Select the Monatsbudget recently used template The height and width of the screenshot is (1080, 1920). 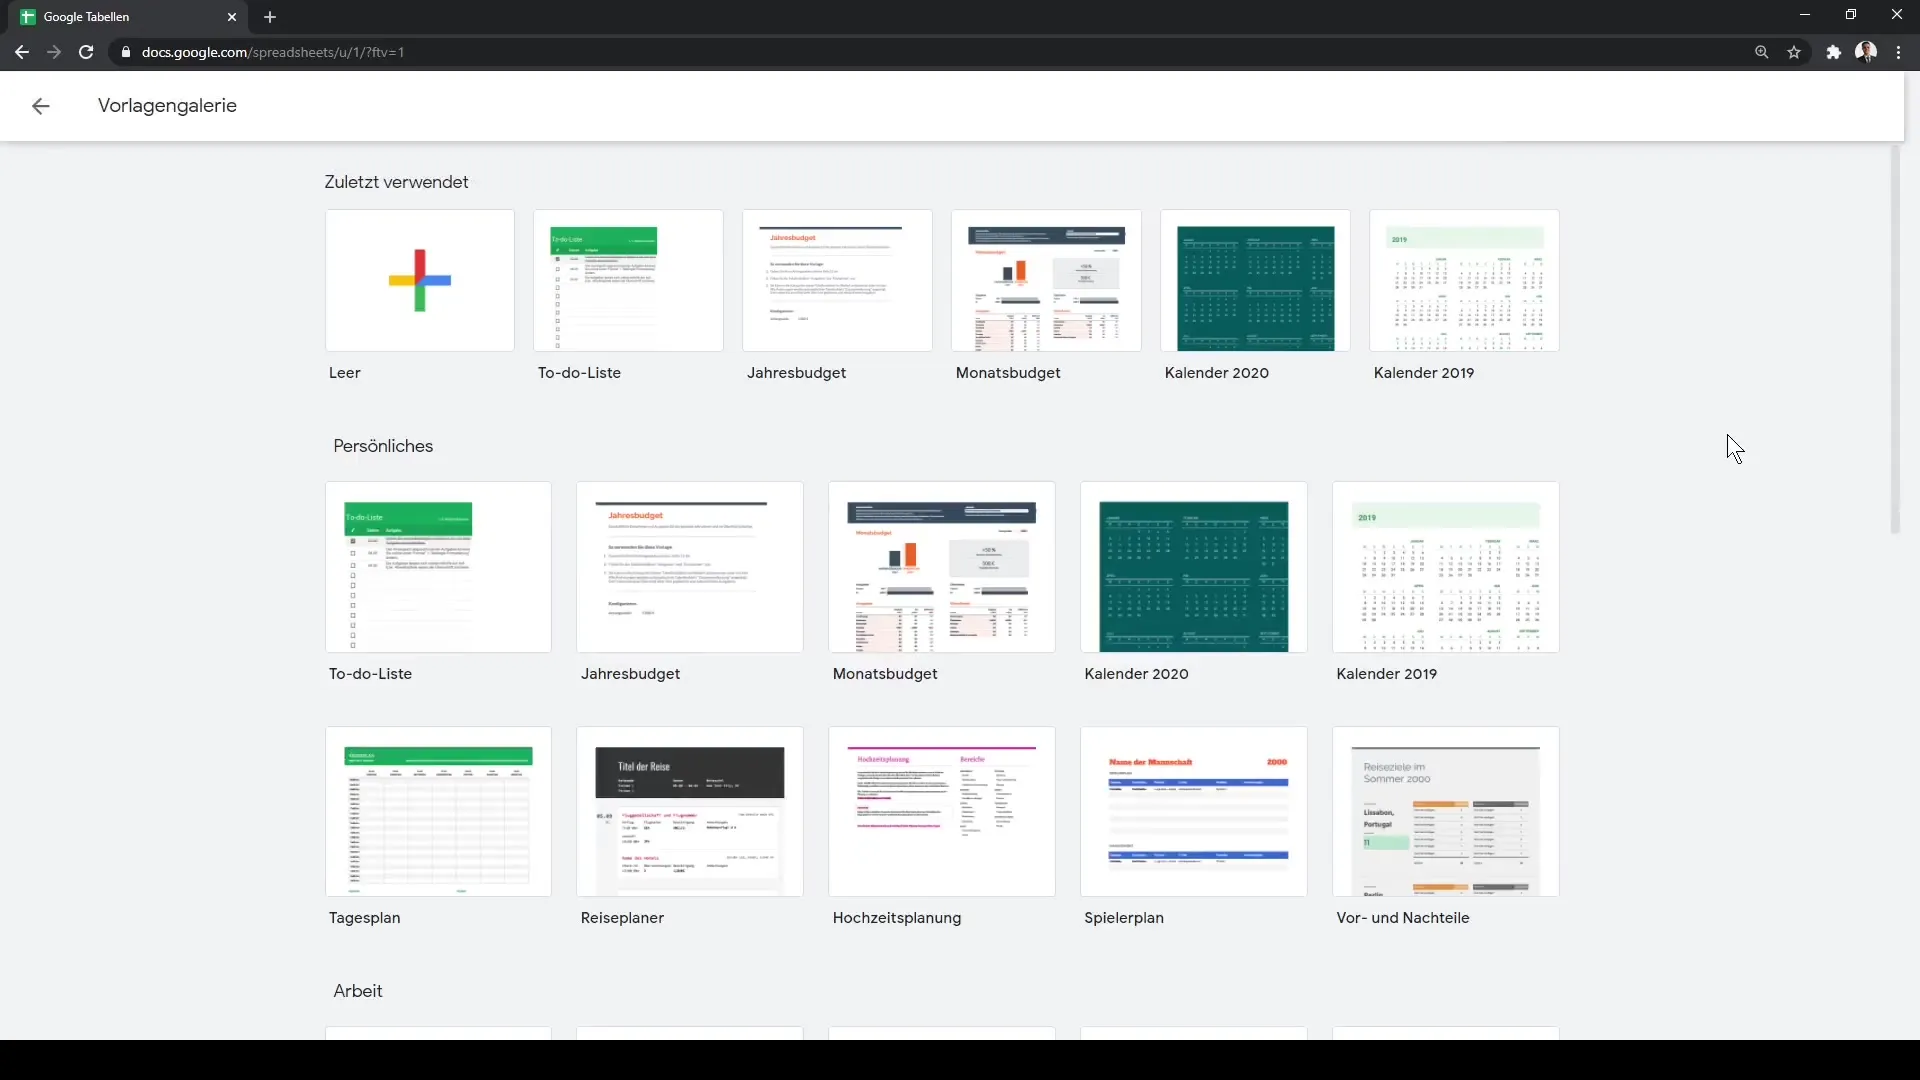tap(1046, 280)
